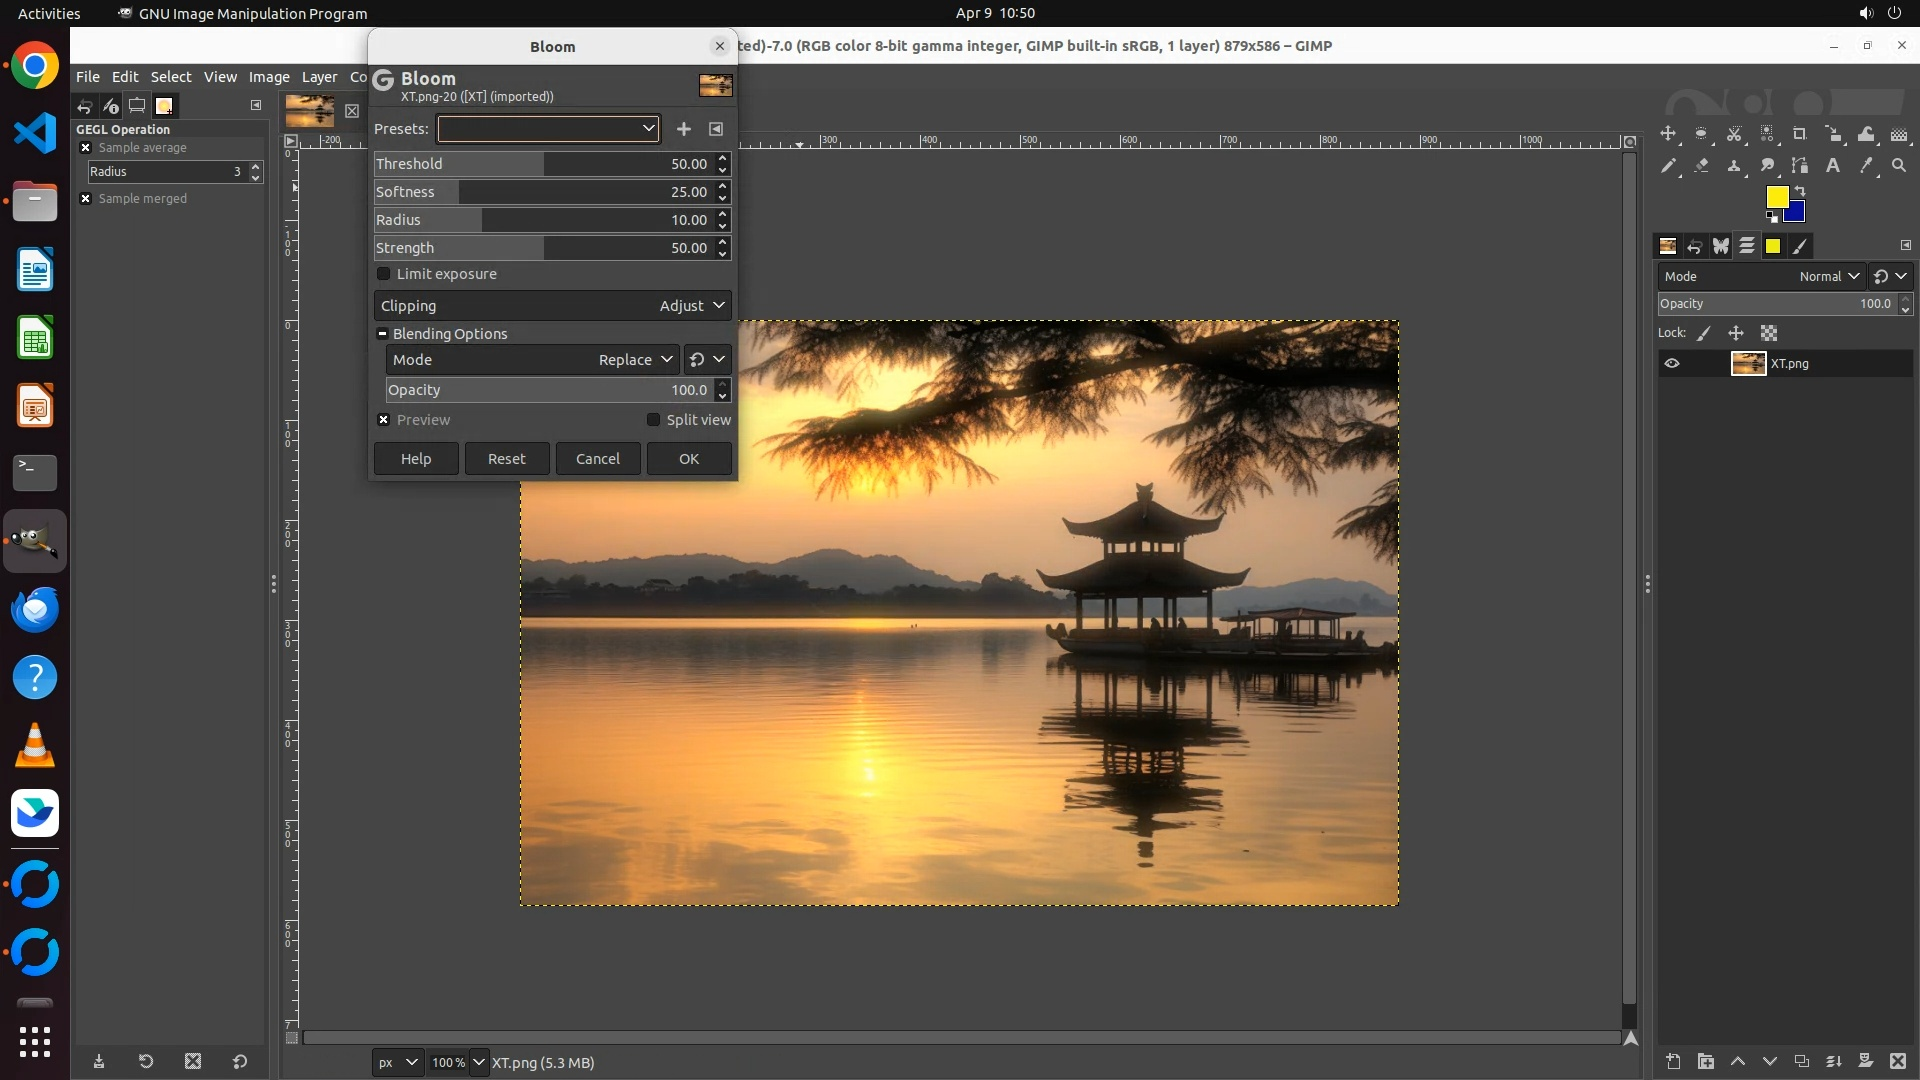
Task: Open the Select menu
Action: point(170,77)
